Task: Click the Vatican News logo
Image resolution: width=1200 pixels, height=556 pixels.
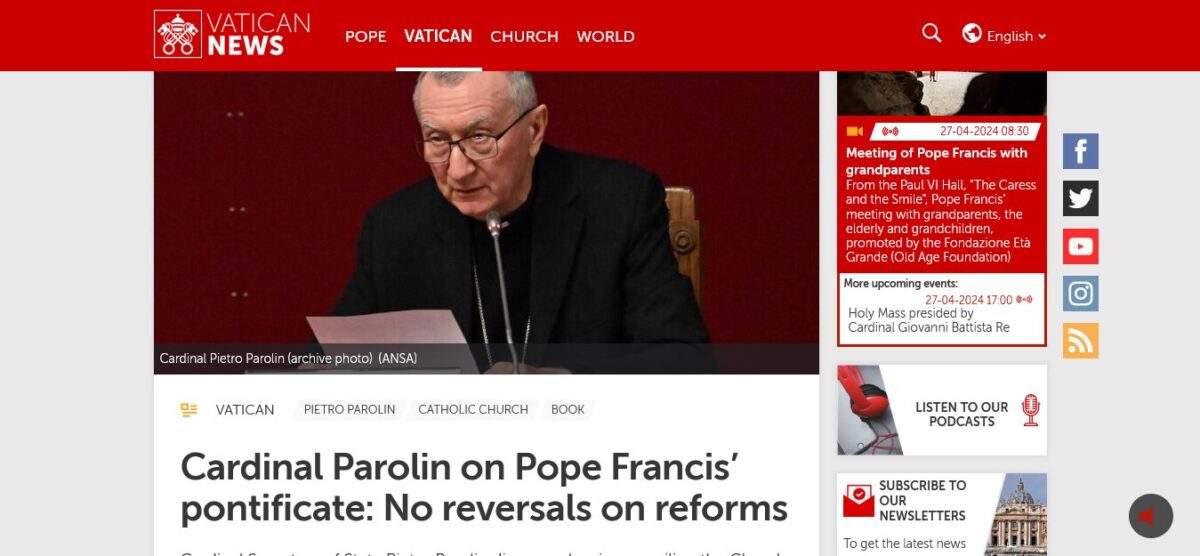Action: pyautogui.click(x=232, y=34)
